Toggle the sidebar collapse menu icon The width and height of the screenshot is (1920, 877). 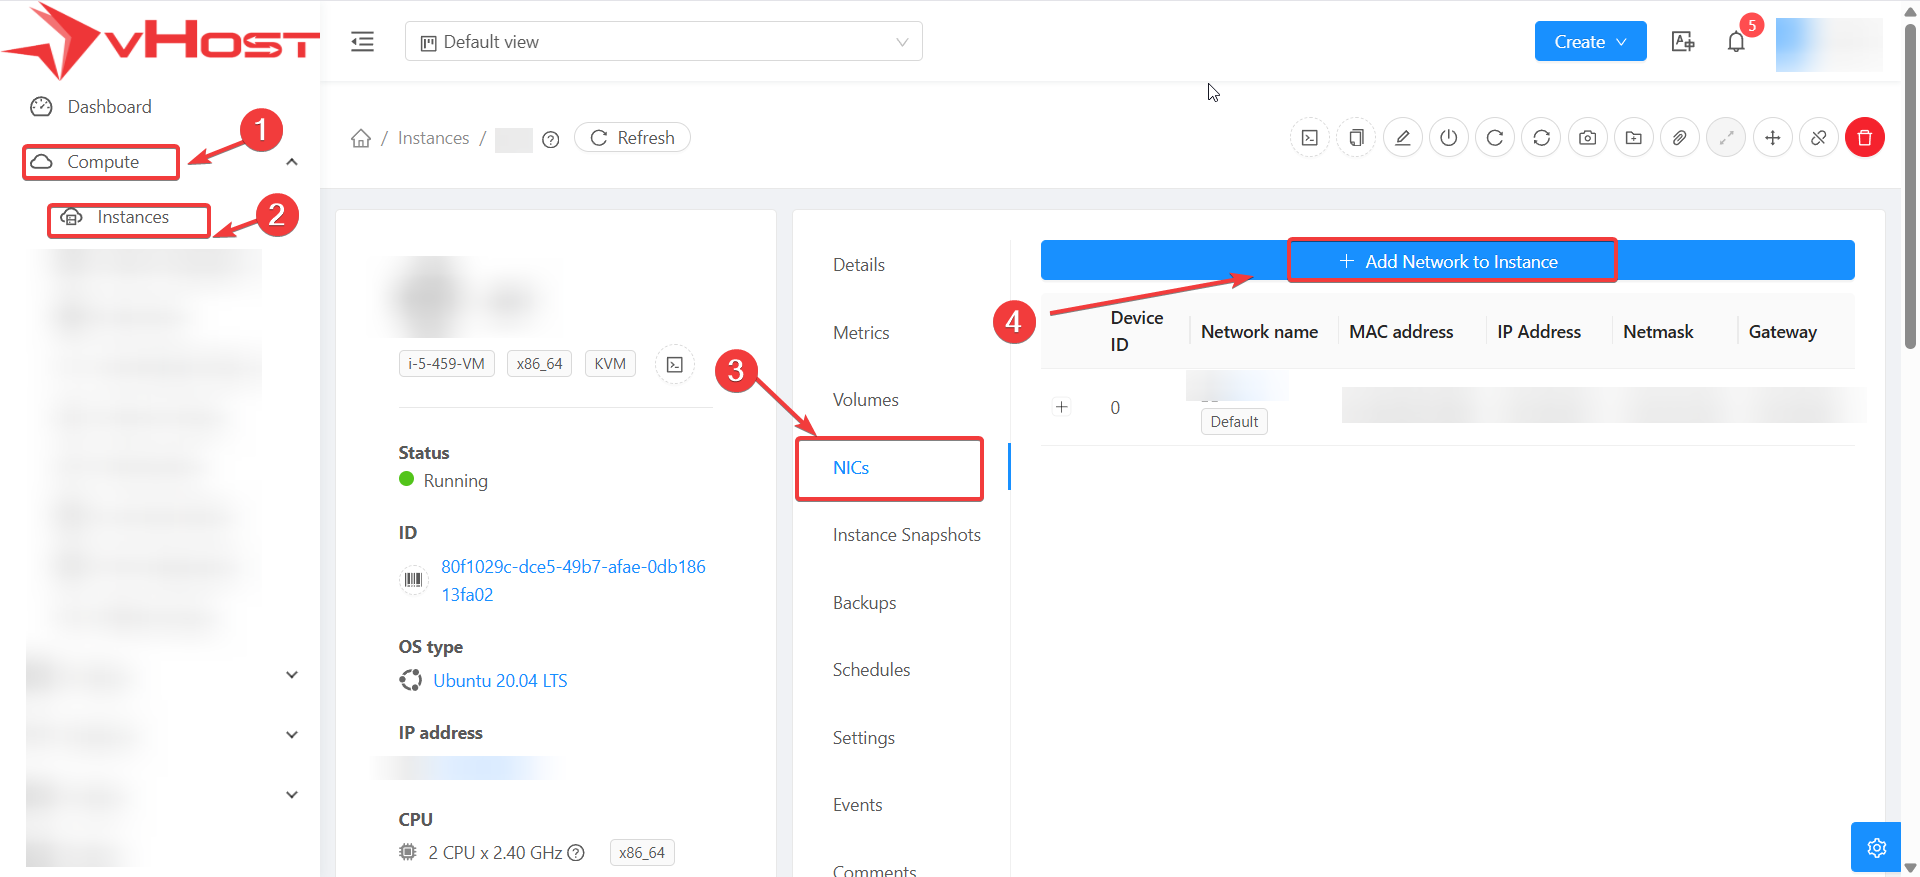coord(362,42)
